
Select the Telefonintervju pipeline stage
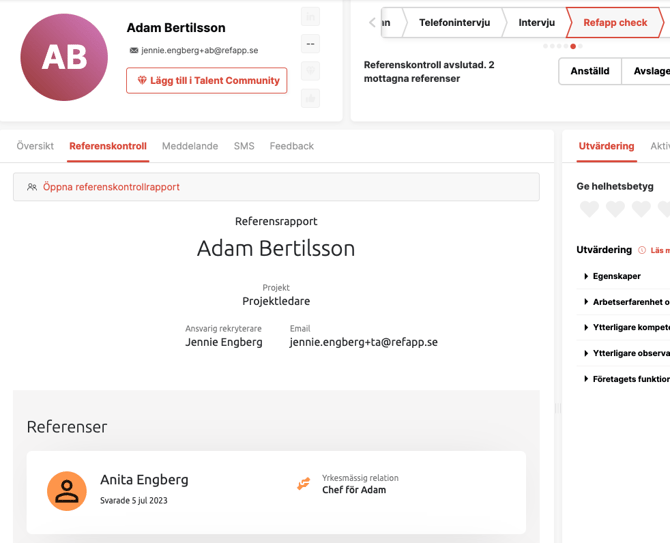click(454, 22)
